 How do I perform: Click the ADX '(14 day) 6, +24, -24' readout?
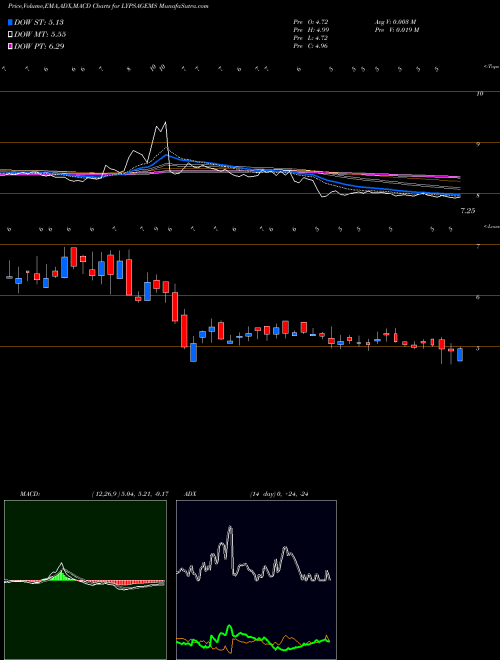point(279,494)
